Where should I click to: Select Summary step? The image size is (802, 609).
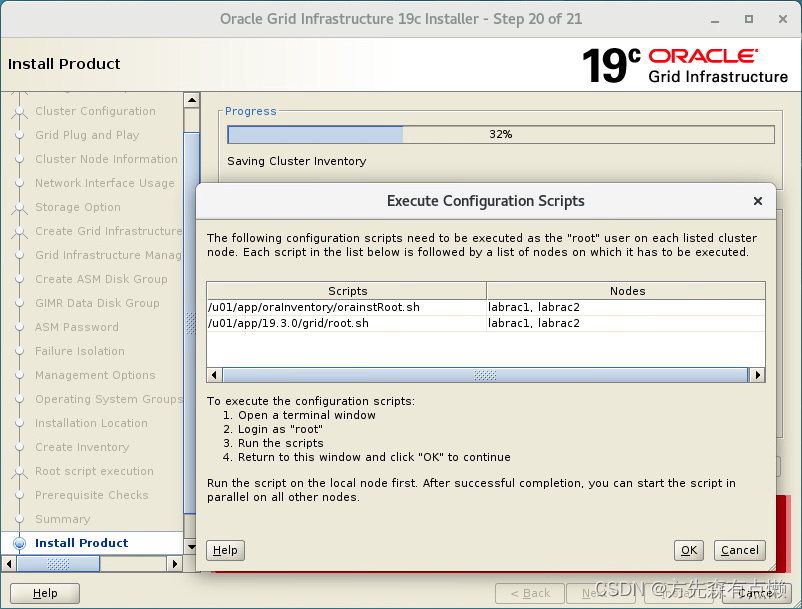[62, 520]
